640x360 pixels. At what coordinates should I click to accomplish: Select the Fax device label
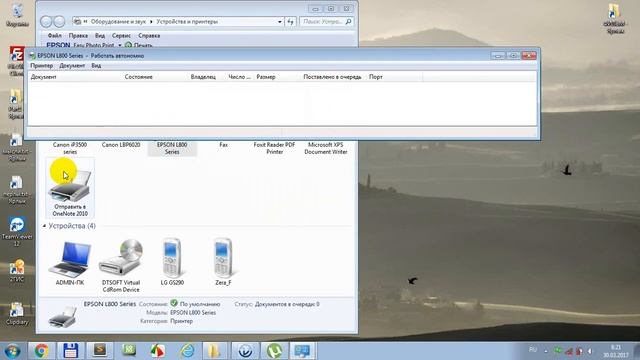[x=223, y=145]
